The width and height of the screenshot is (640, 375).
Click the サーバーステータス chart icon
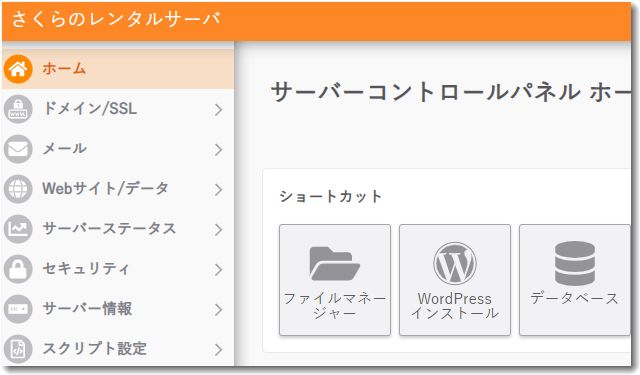(18, 229)
